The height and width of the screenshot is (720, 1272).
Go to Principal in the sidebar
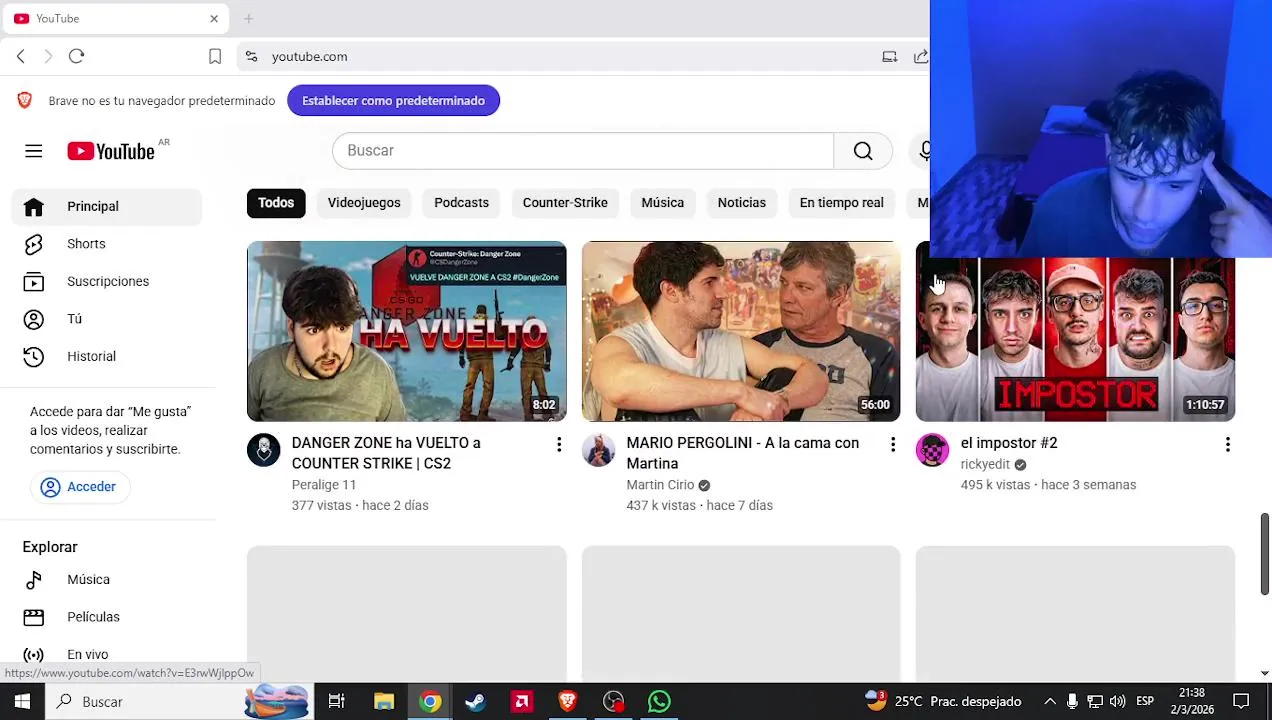[x=107, y=207]
